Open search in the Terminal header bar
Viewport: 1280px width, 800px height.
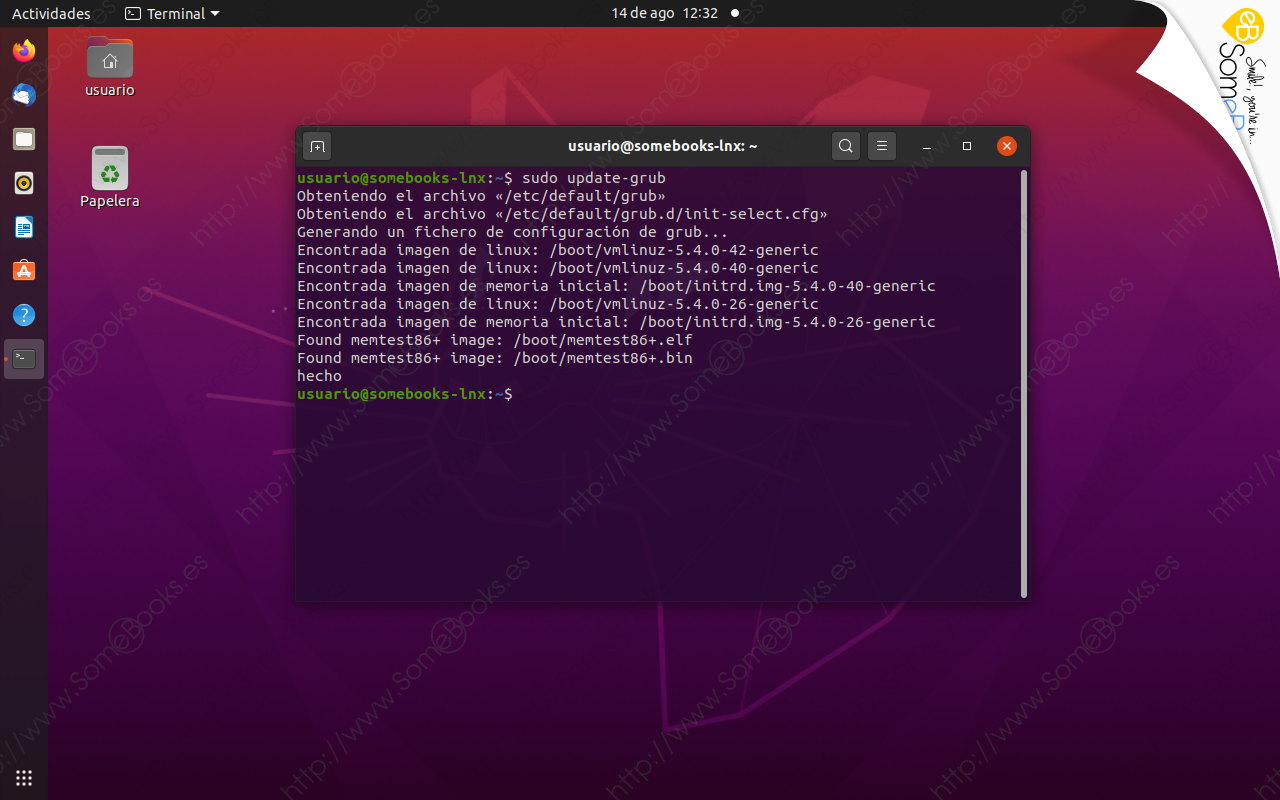coord(845,146)
